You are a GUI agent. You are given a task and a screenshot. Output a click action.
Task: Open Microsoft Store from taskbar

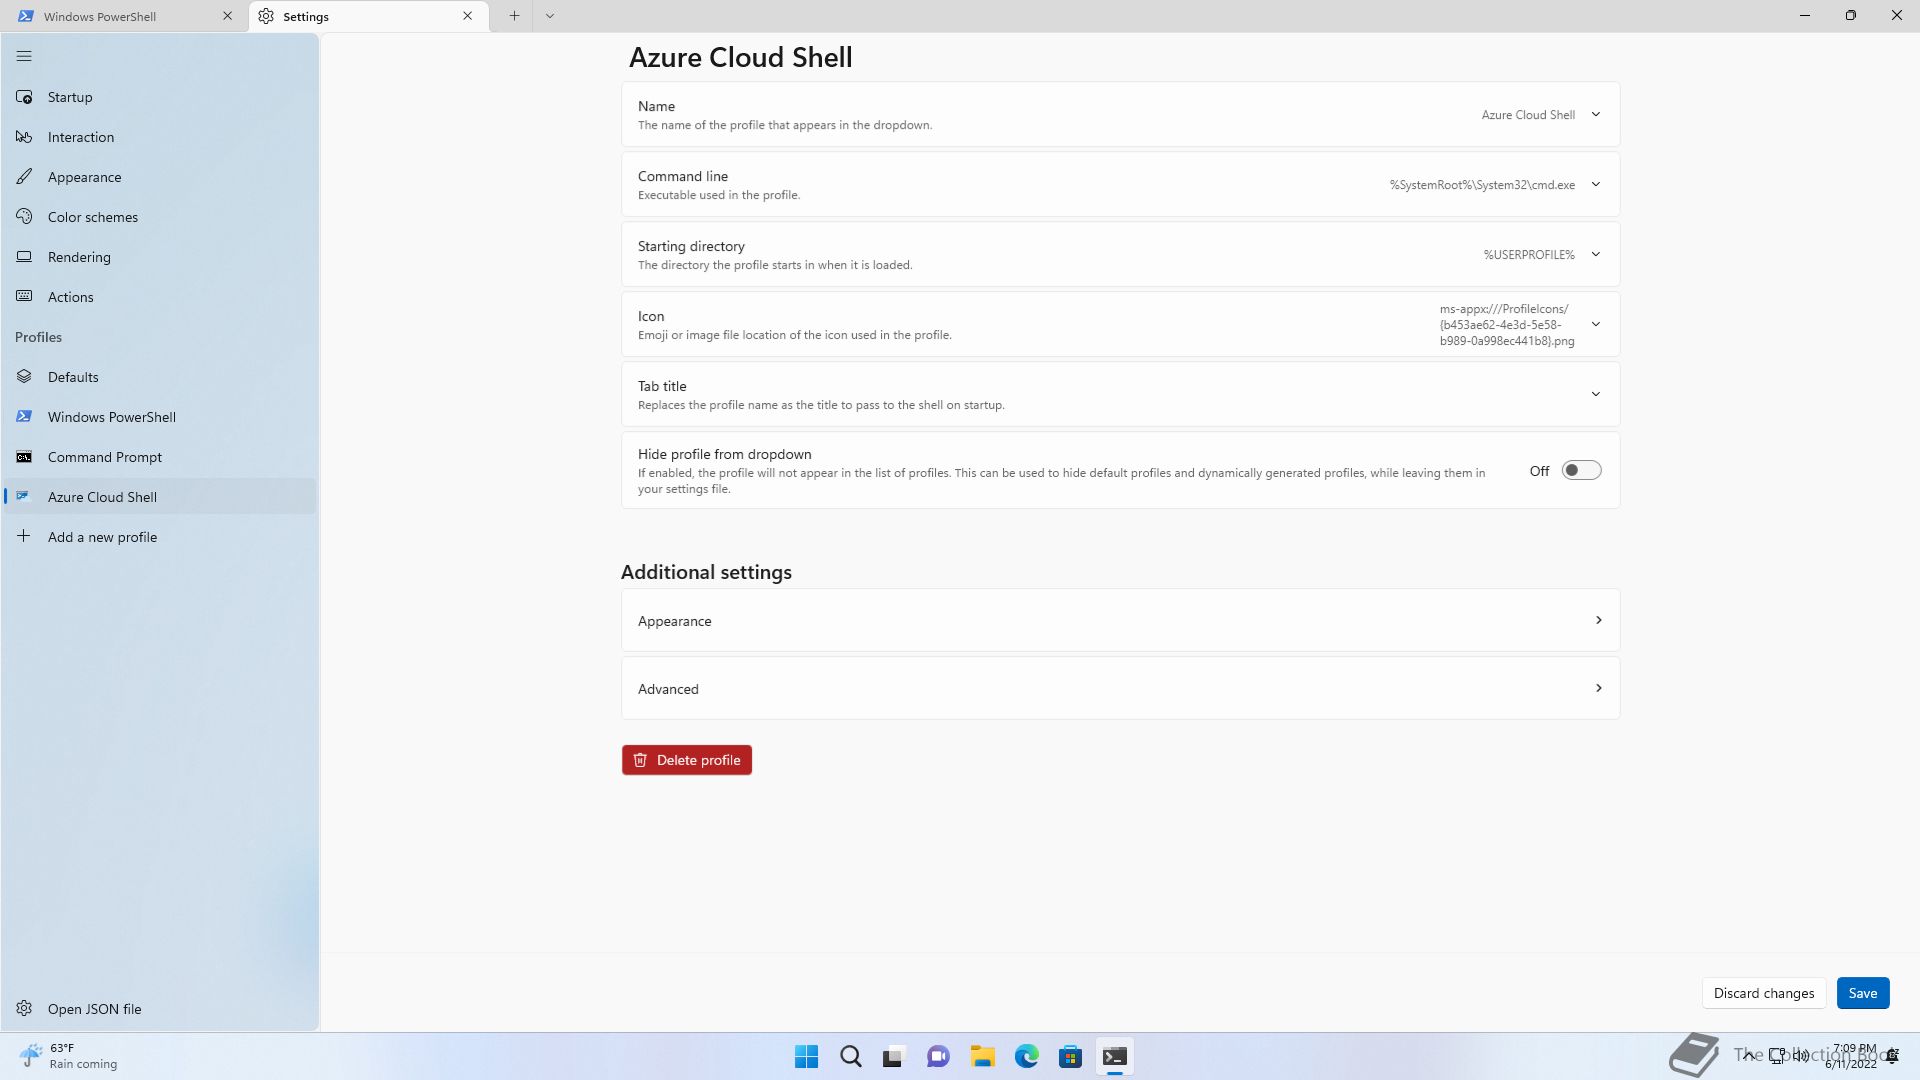[1070, 1057]
